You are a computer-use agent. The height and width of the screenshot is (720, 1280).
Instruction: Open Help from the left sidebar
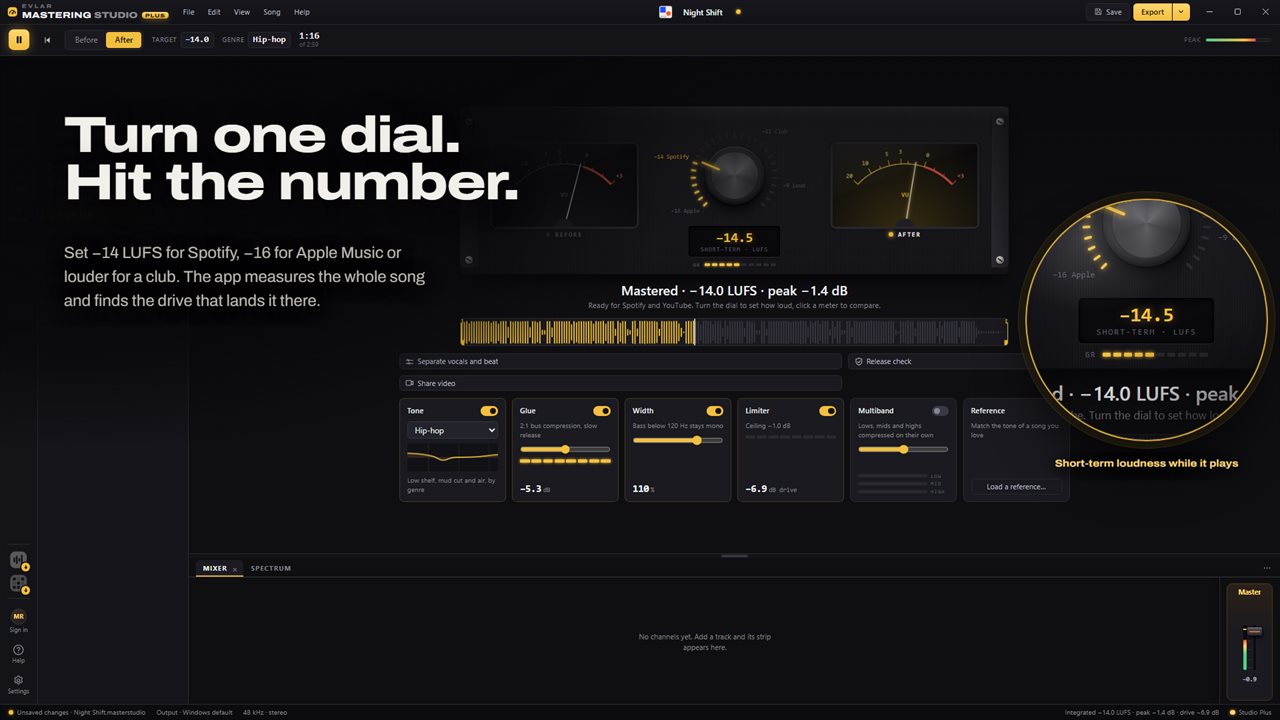tap(18, 653)
